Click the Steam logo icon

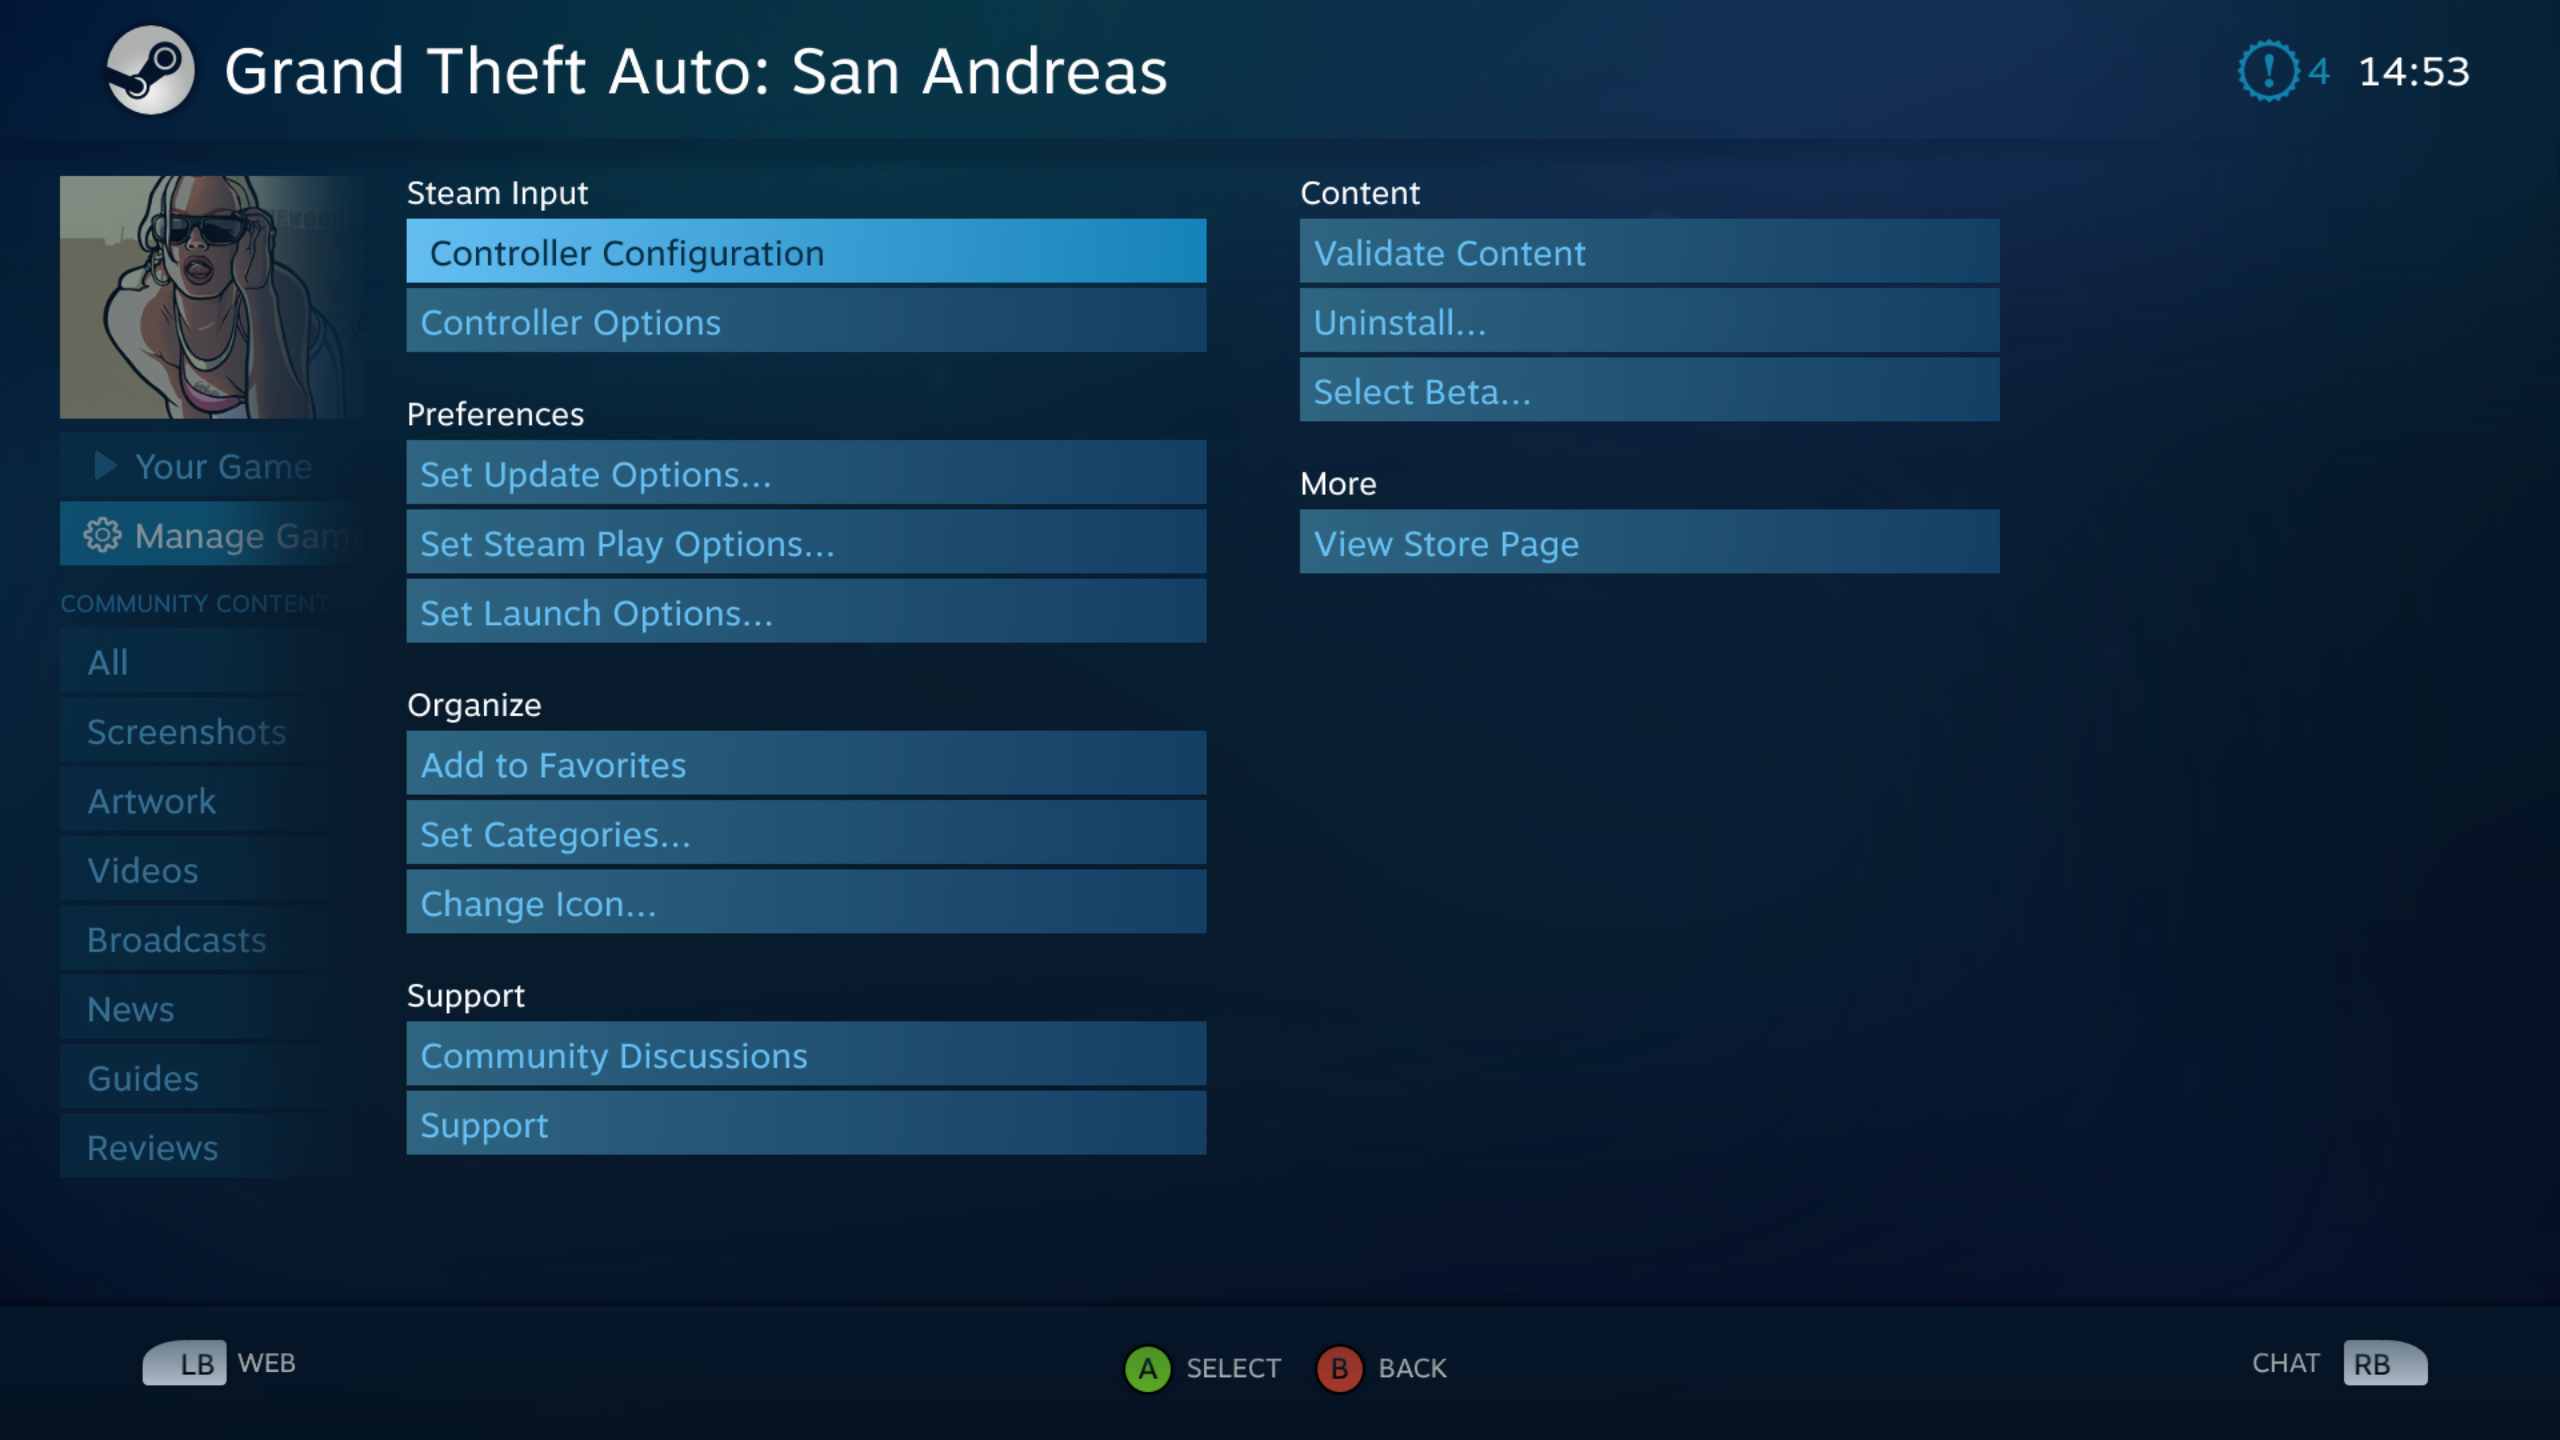[x=150, y=70]
